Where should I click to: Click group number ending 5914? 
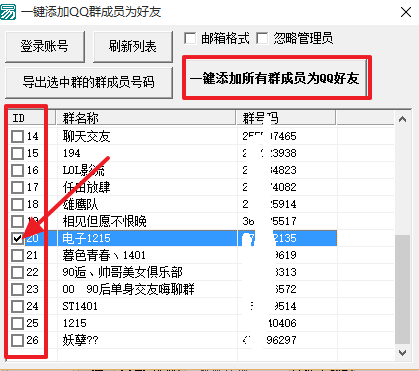(269, 204)
